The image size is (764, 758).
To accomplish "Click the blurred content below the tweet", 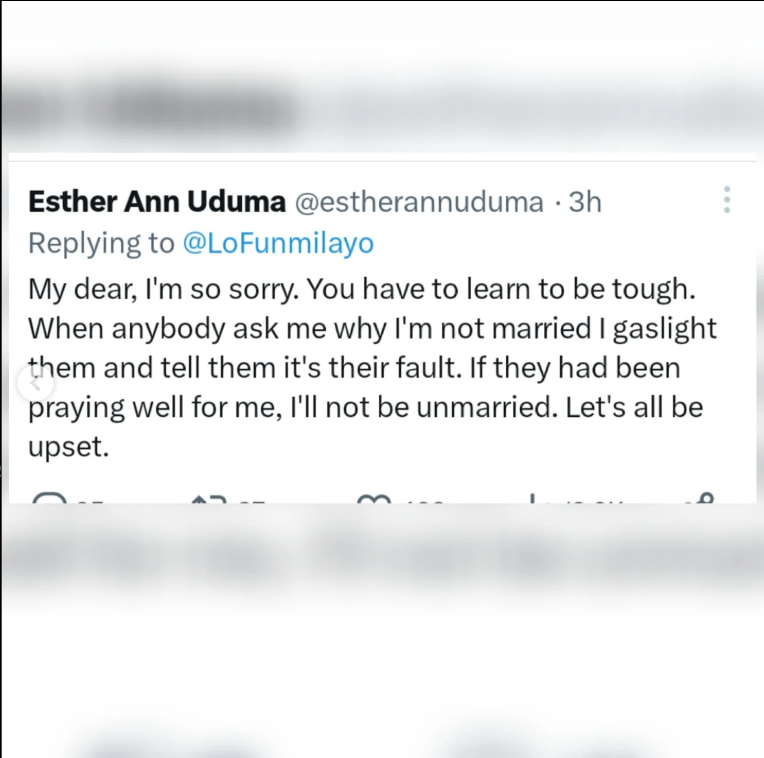I will pyautogui.click(x=382, y=555).
